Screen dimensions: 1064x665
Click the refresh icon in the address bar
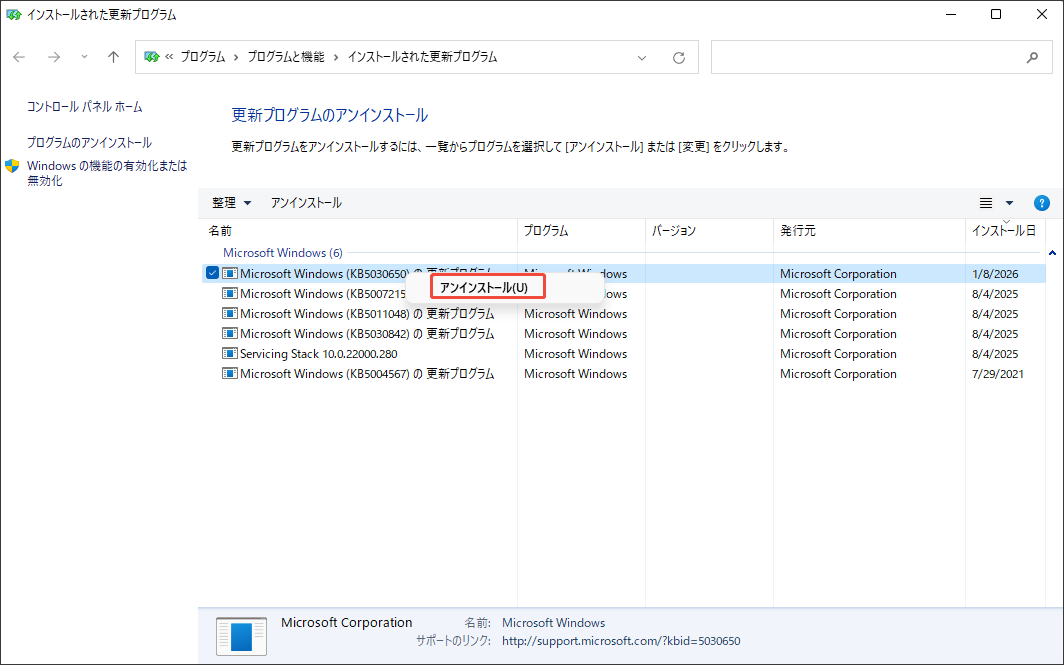(x=679, y=57)
